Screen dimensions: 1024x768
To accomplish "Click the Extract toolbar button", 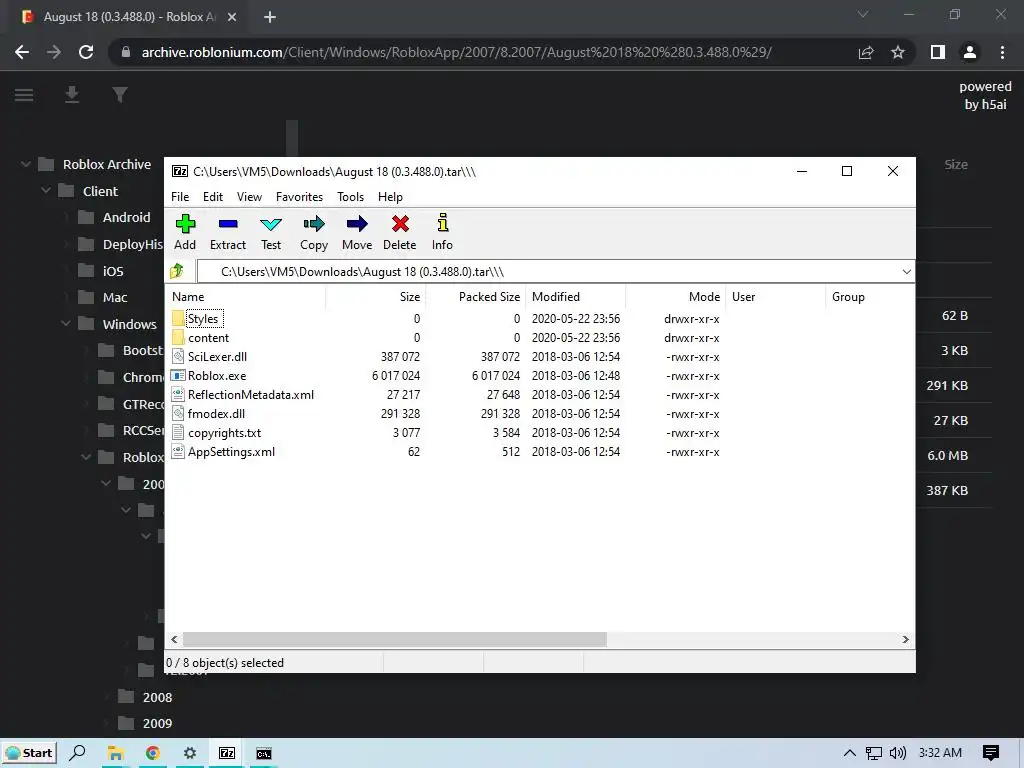I will tap(228, 232).
